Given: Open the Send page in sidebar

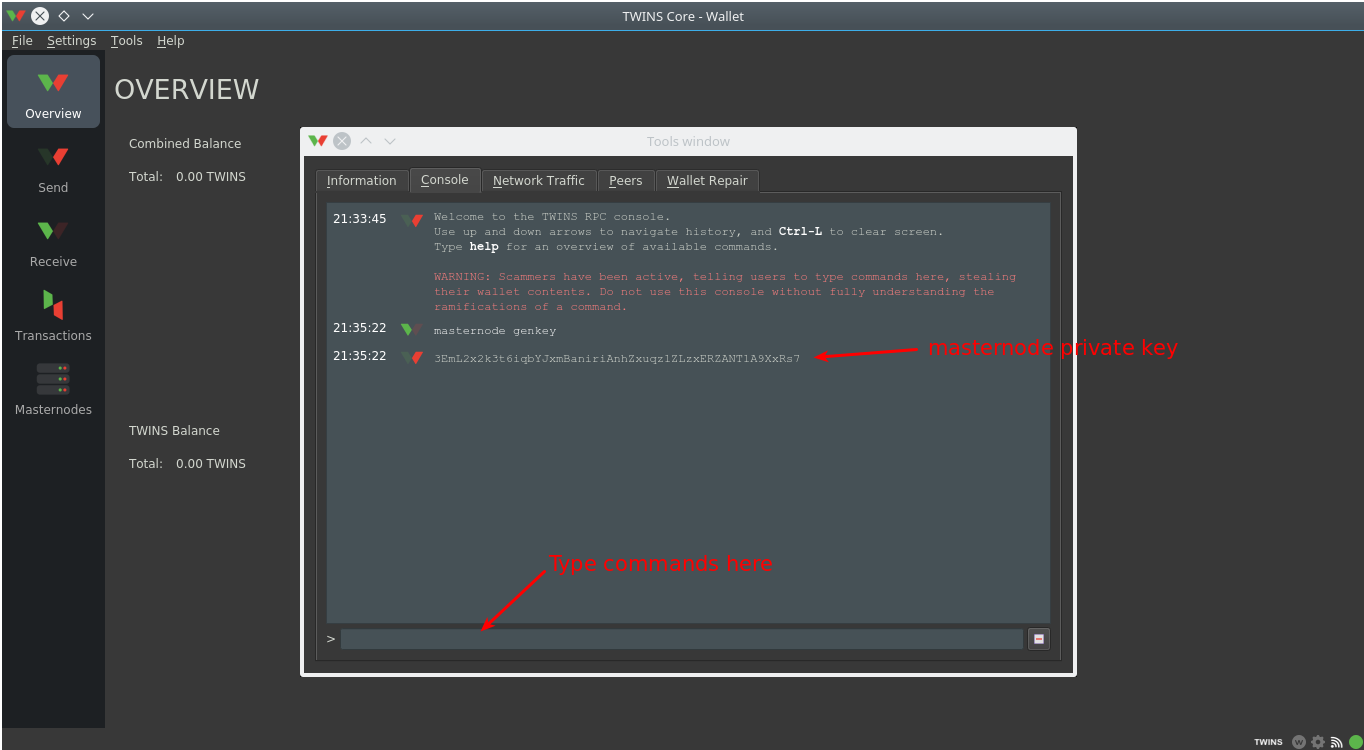Looking at the screenshot, I should tap(53, 168).
